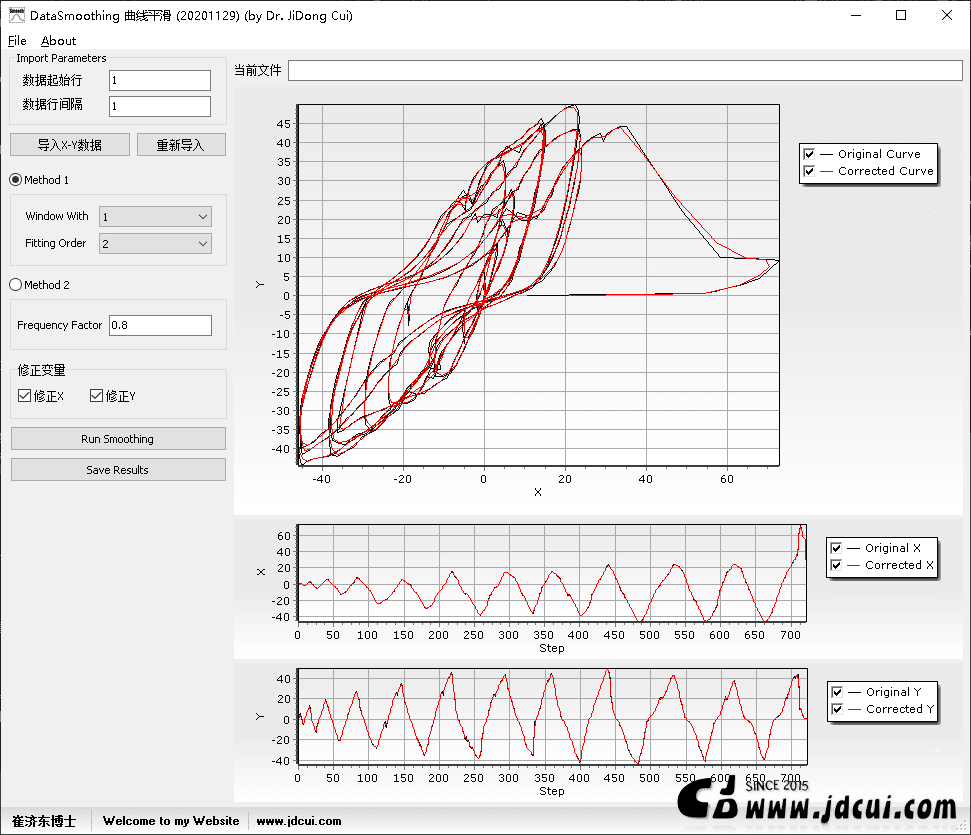Open the About menu
The height and width of the screenshot is (835, 971).
58,41
